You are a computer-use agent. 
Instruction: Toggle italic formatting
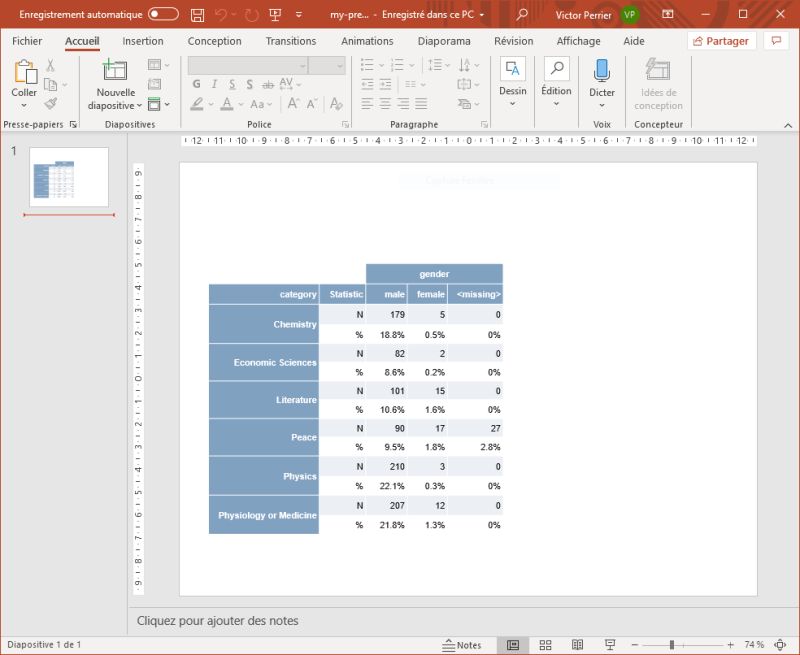point(214,84)
